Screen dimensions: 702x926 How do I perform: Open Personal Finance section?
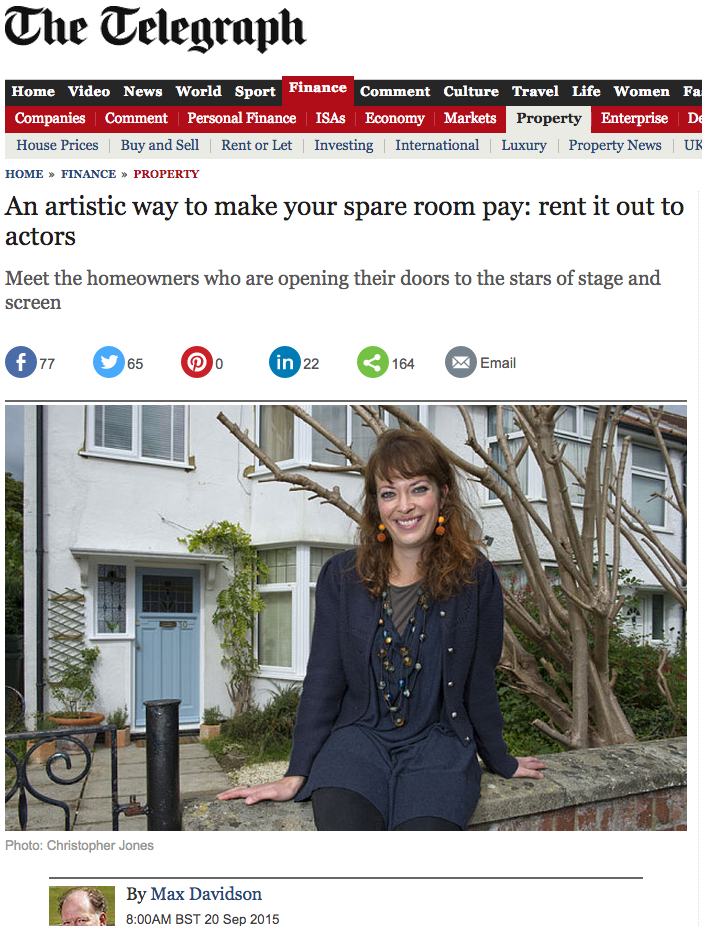(x=241, y=118)
